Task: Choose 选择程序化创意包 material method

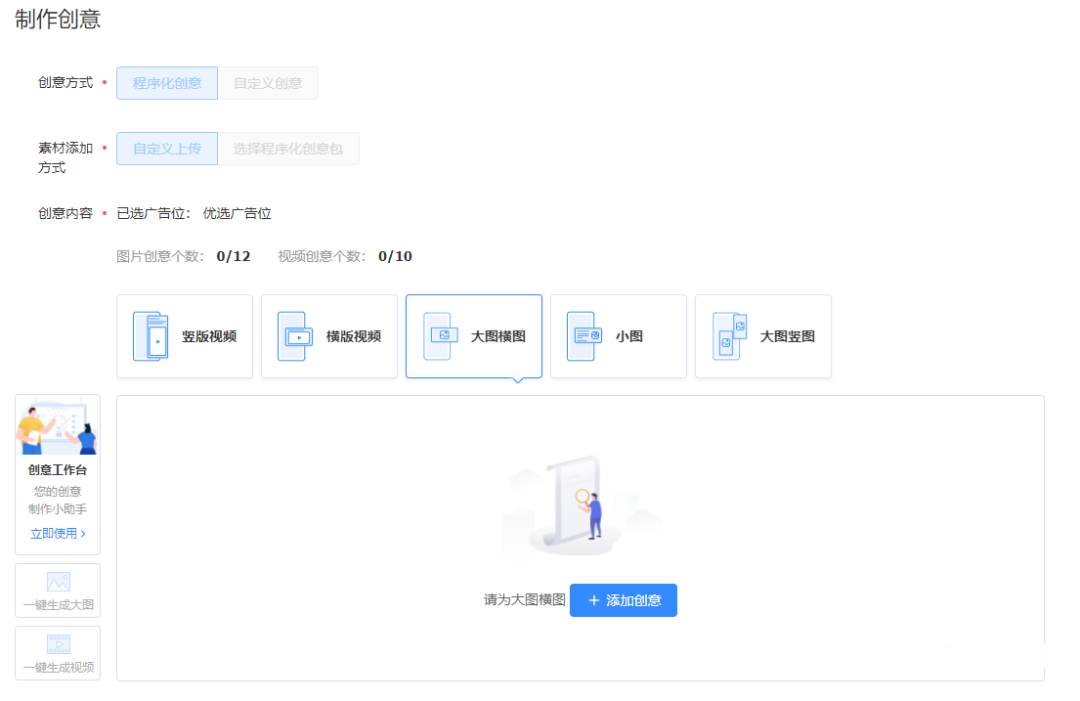Action: pos(288,148)
